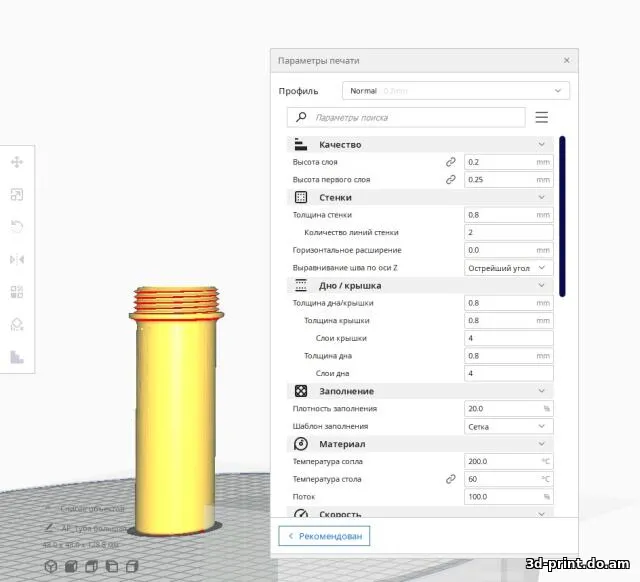The image size is (640, 582).
Task: Select the Move tool in left toolbar
Action: click(x=17, y=162)
